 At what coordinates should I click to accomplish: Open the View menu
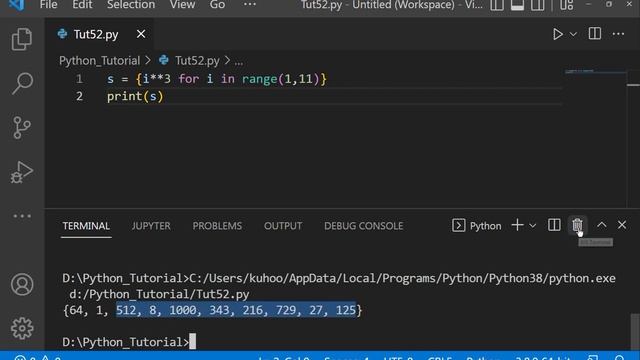(x=182, y=5)
